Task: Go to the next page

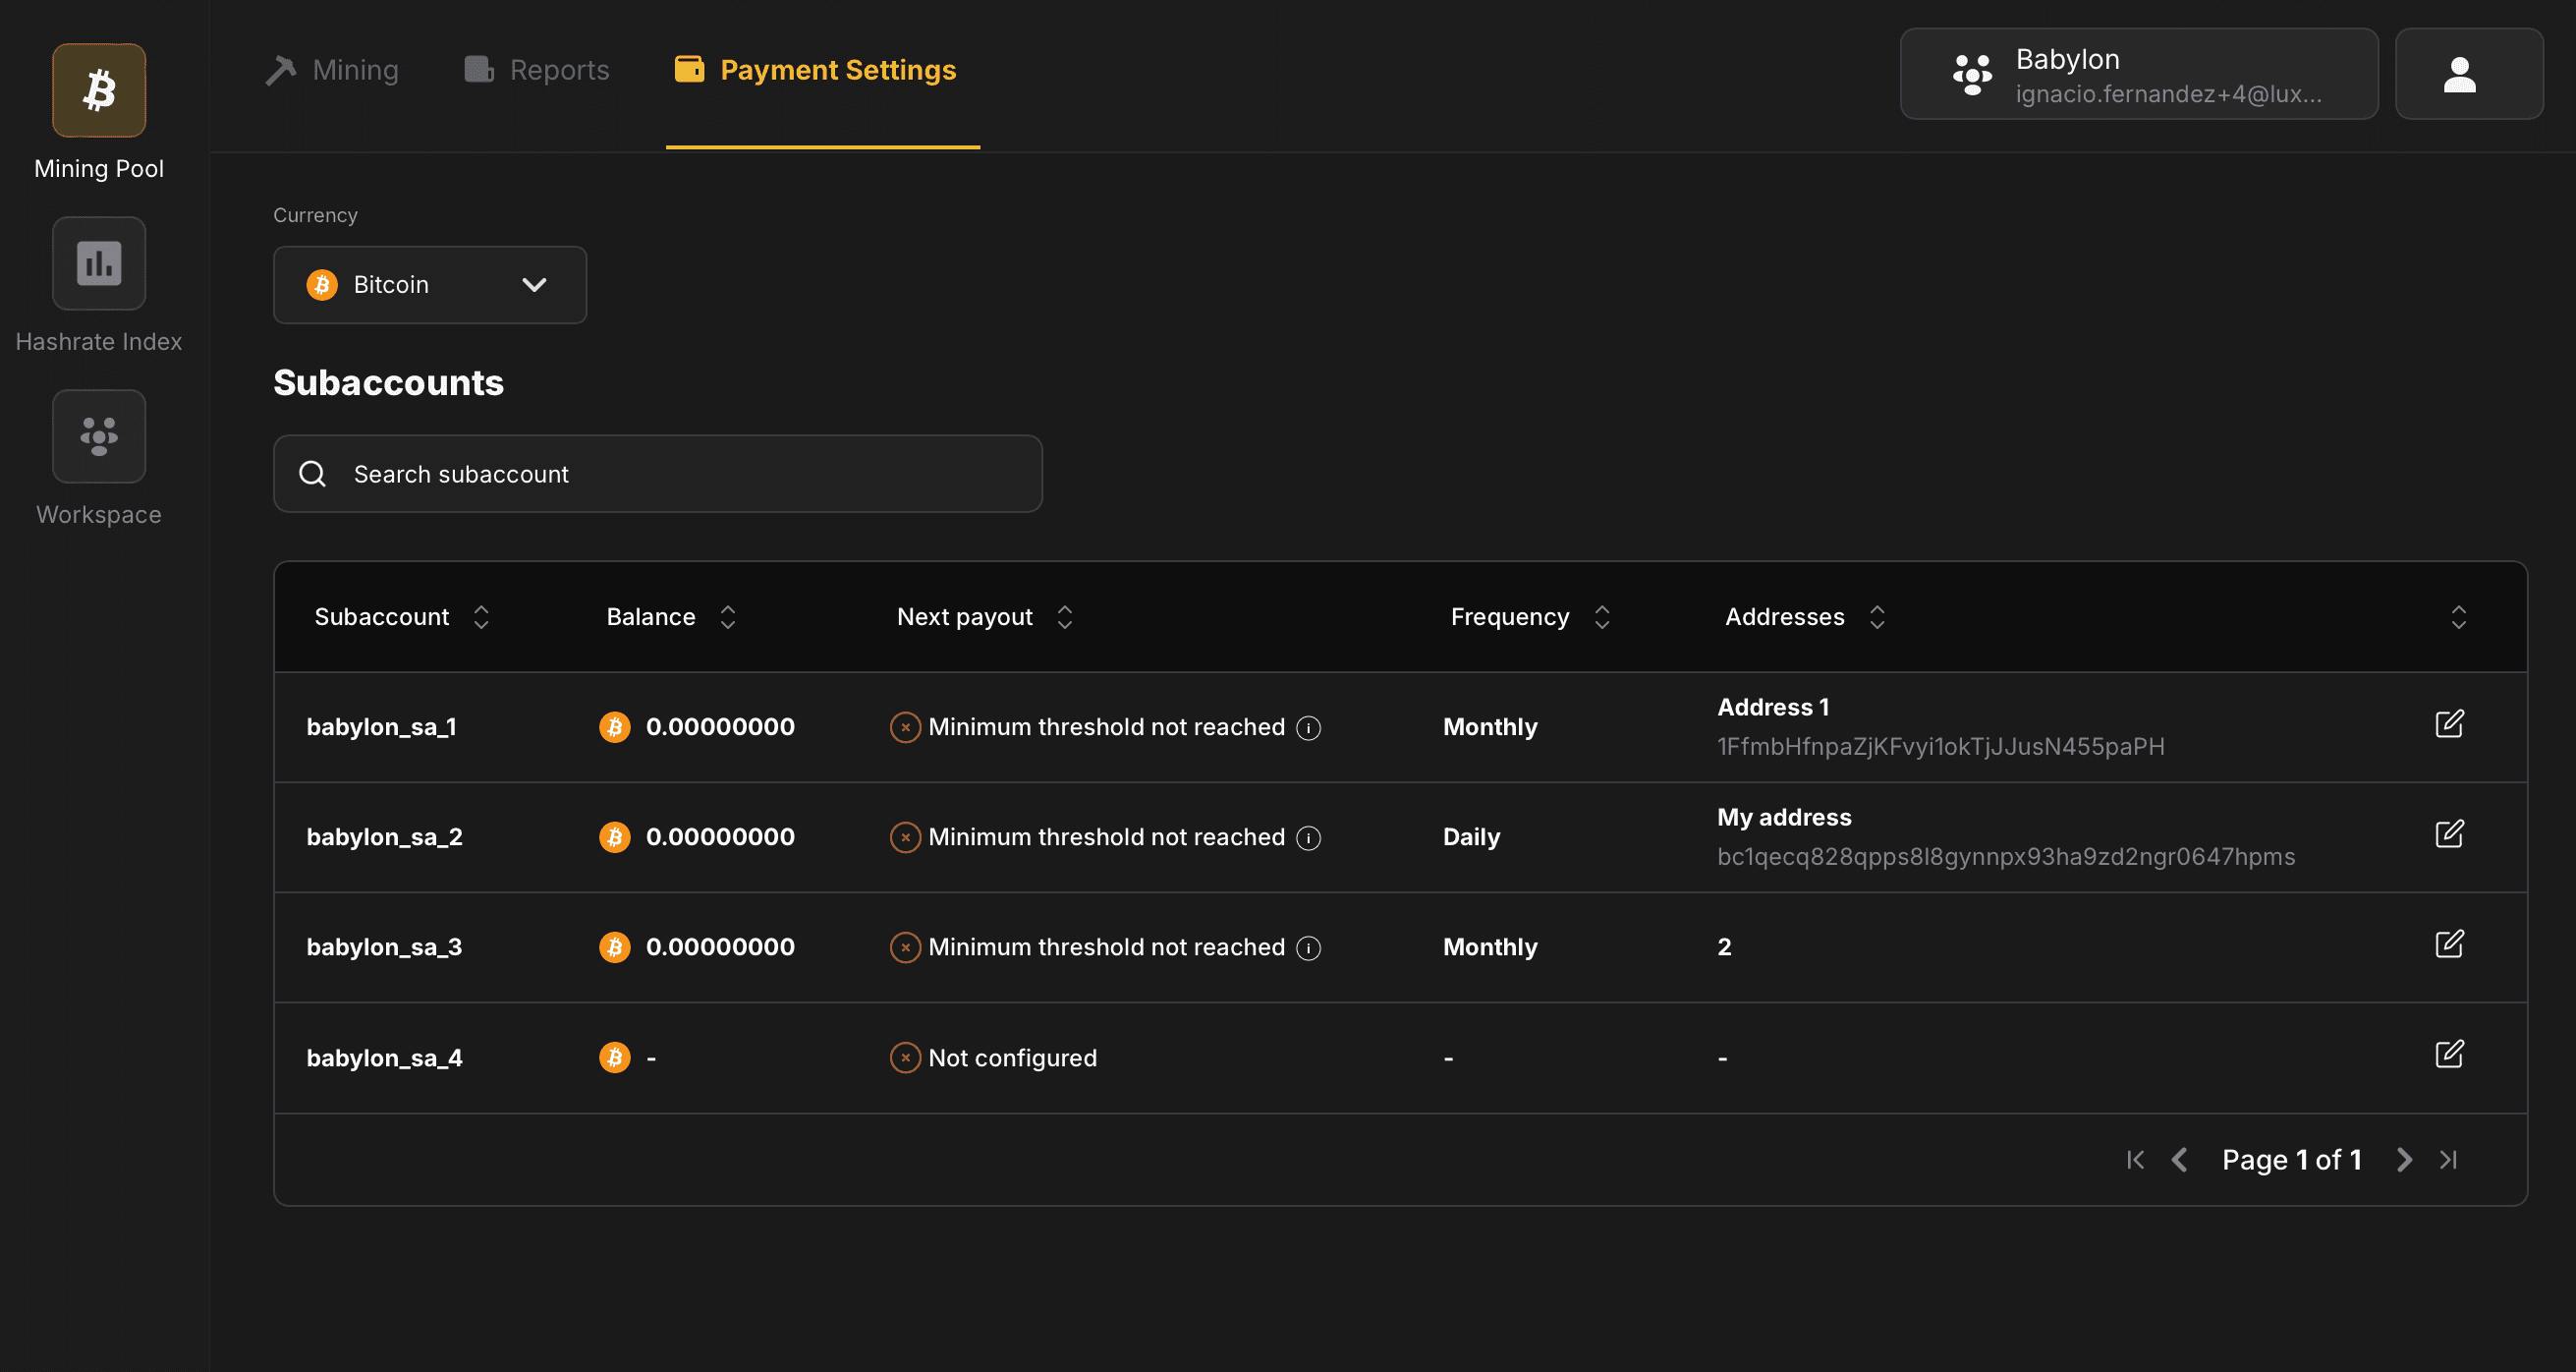Action: [2405, 1160]
